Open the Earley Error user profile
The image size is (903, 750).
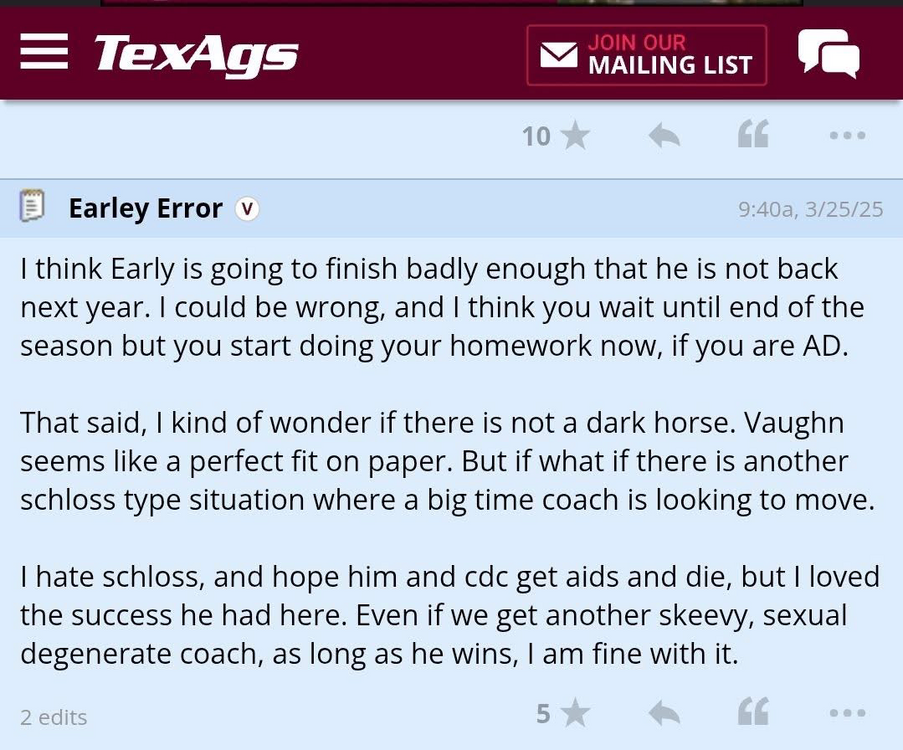pyautogui.click(x=145, y=208)
